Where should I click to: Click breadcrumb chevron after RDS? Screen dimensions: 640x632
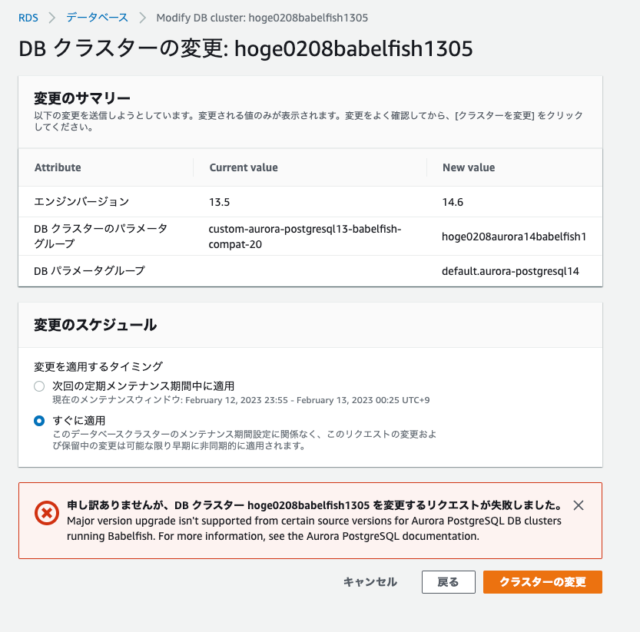coord(52,18)
